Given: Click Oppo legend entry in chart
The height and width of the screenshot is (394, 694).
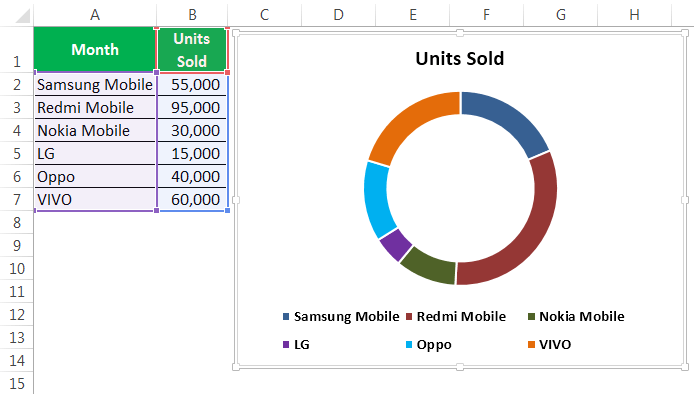Looking at the screenshot, I should click(x=428, y=344).
